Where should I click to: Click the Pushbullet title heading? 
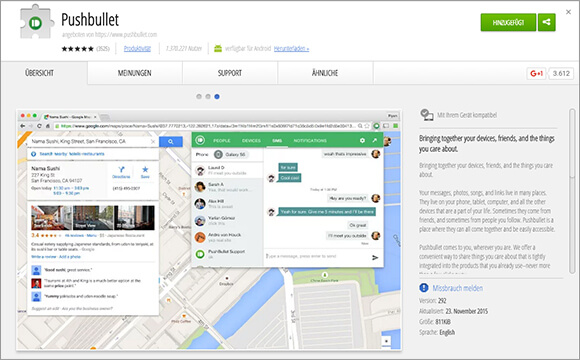(90, 19)
